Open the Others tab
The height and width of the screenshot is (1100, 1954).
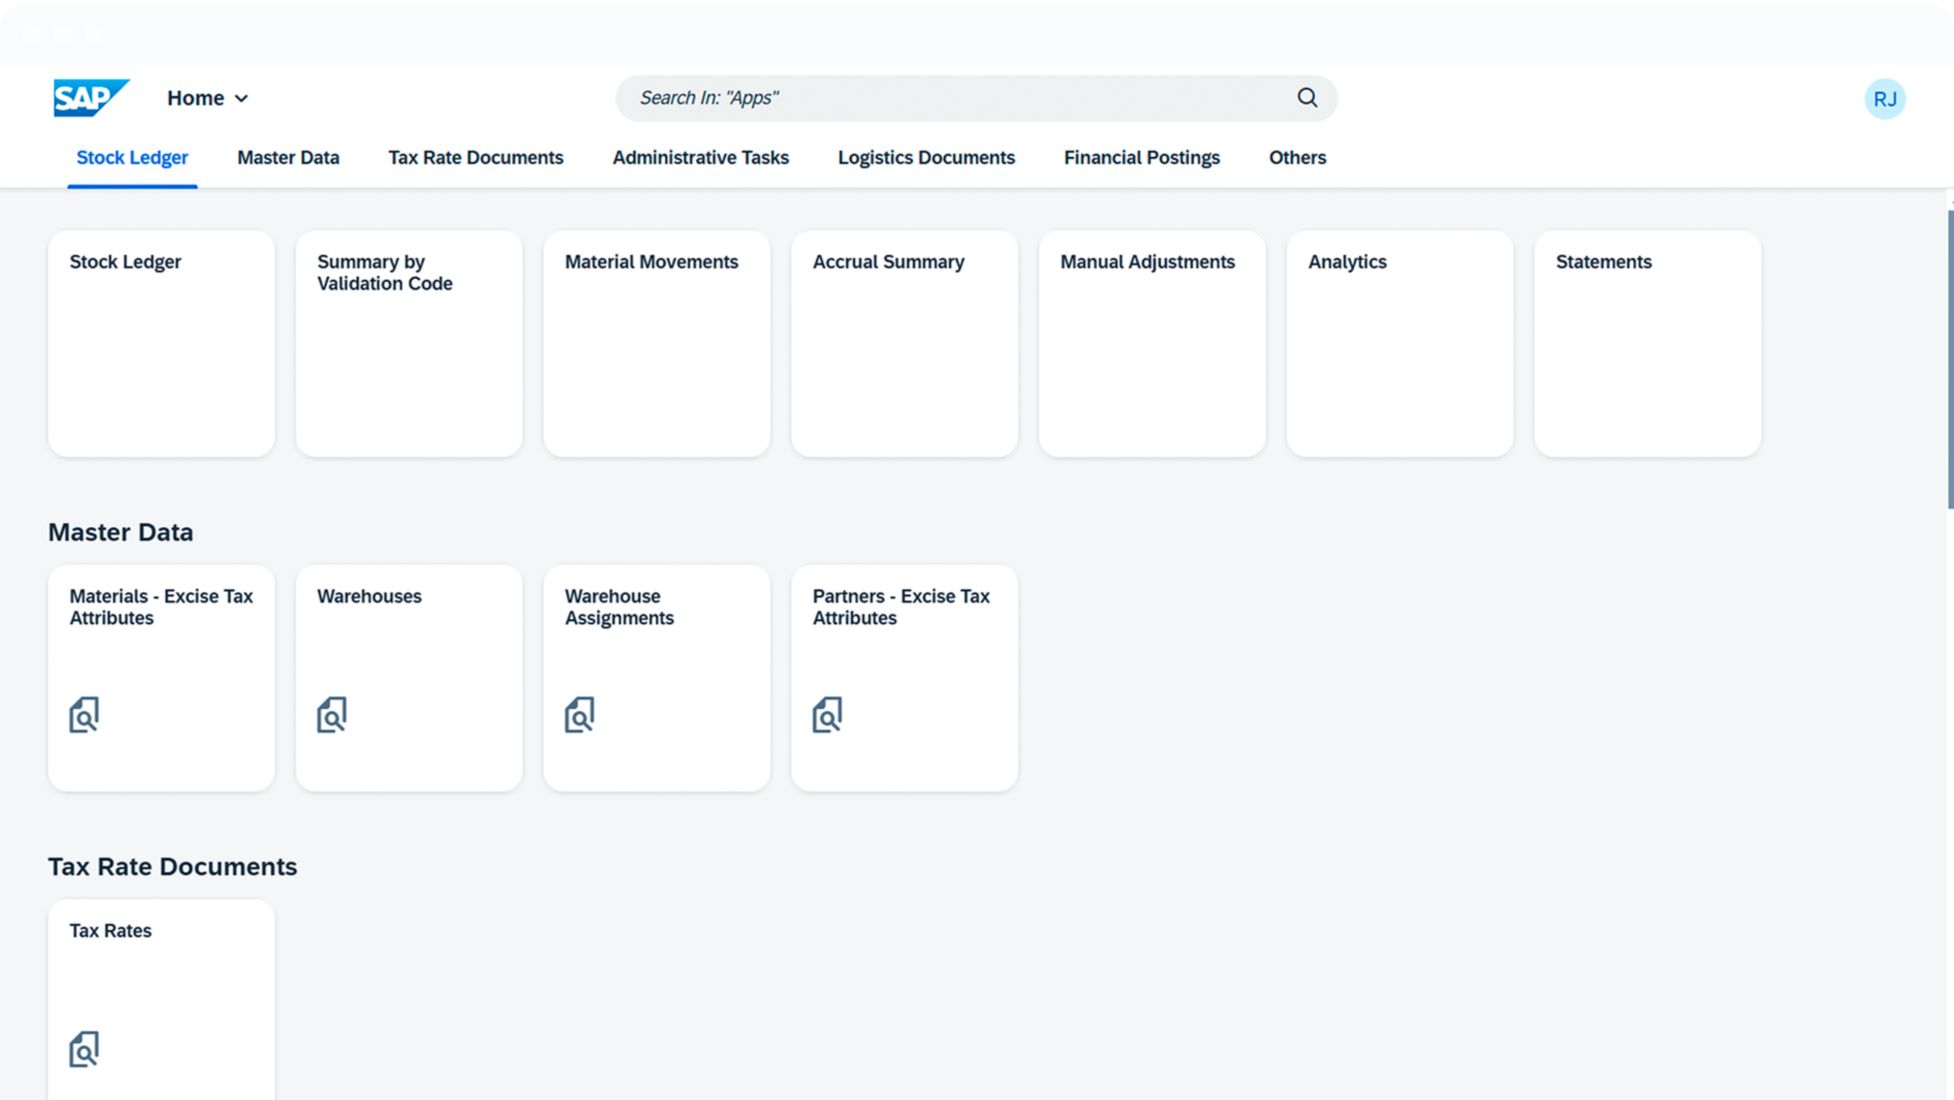coord(1297,158)
